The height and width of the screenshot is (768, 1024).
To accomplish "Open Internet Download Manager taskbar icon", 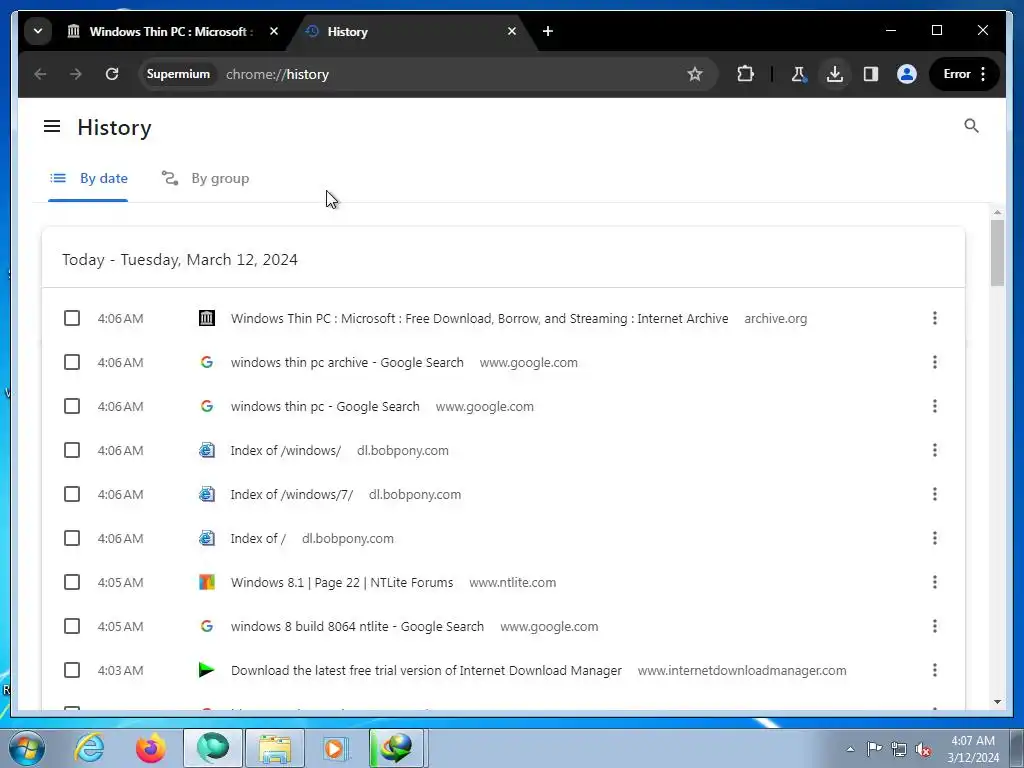I will click(x=397, y=748).
